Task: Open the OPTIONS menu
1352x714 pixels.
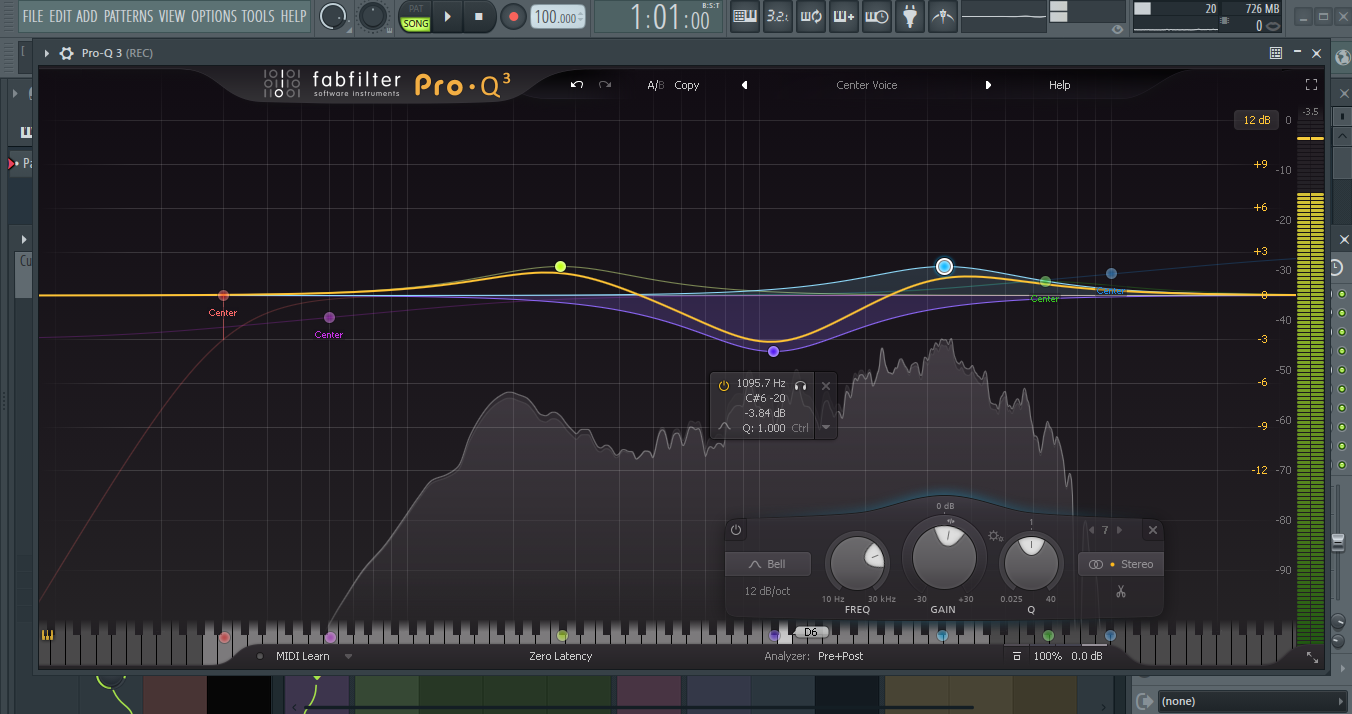Action: coord(213,16)
